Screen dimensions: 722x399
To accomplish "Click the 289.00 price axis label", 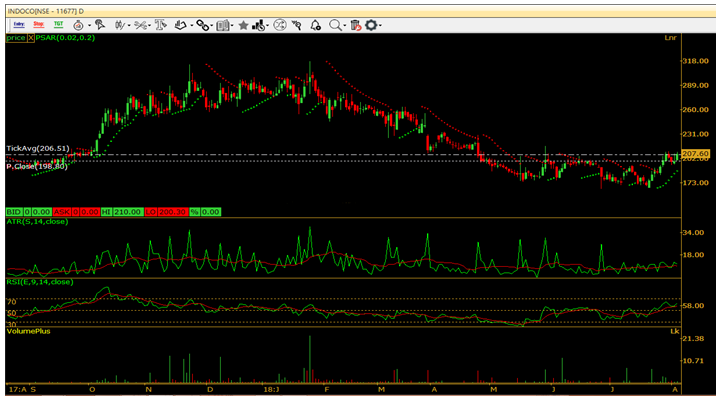I will tap(696, 85).
